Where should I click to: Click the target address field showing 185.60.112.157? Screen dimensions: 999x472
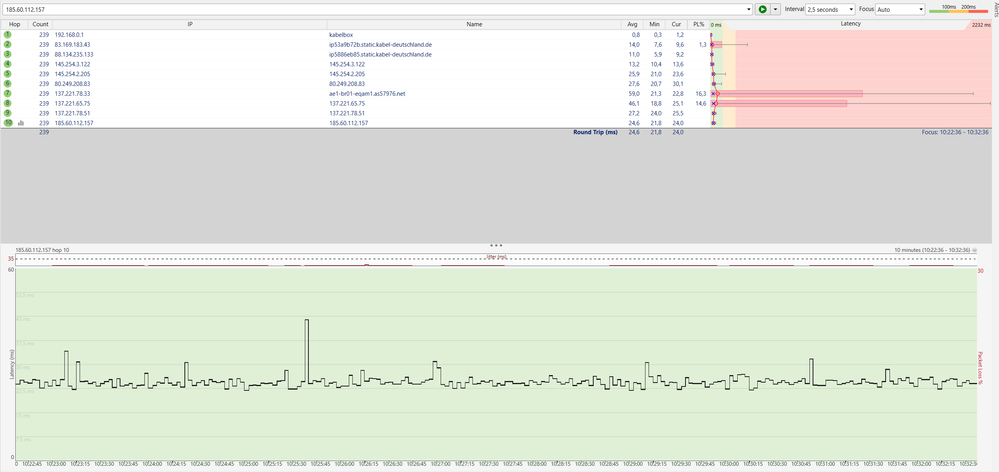click(375, 10)
